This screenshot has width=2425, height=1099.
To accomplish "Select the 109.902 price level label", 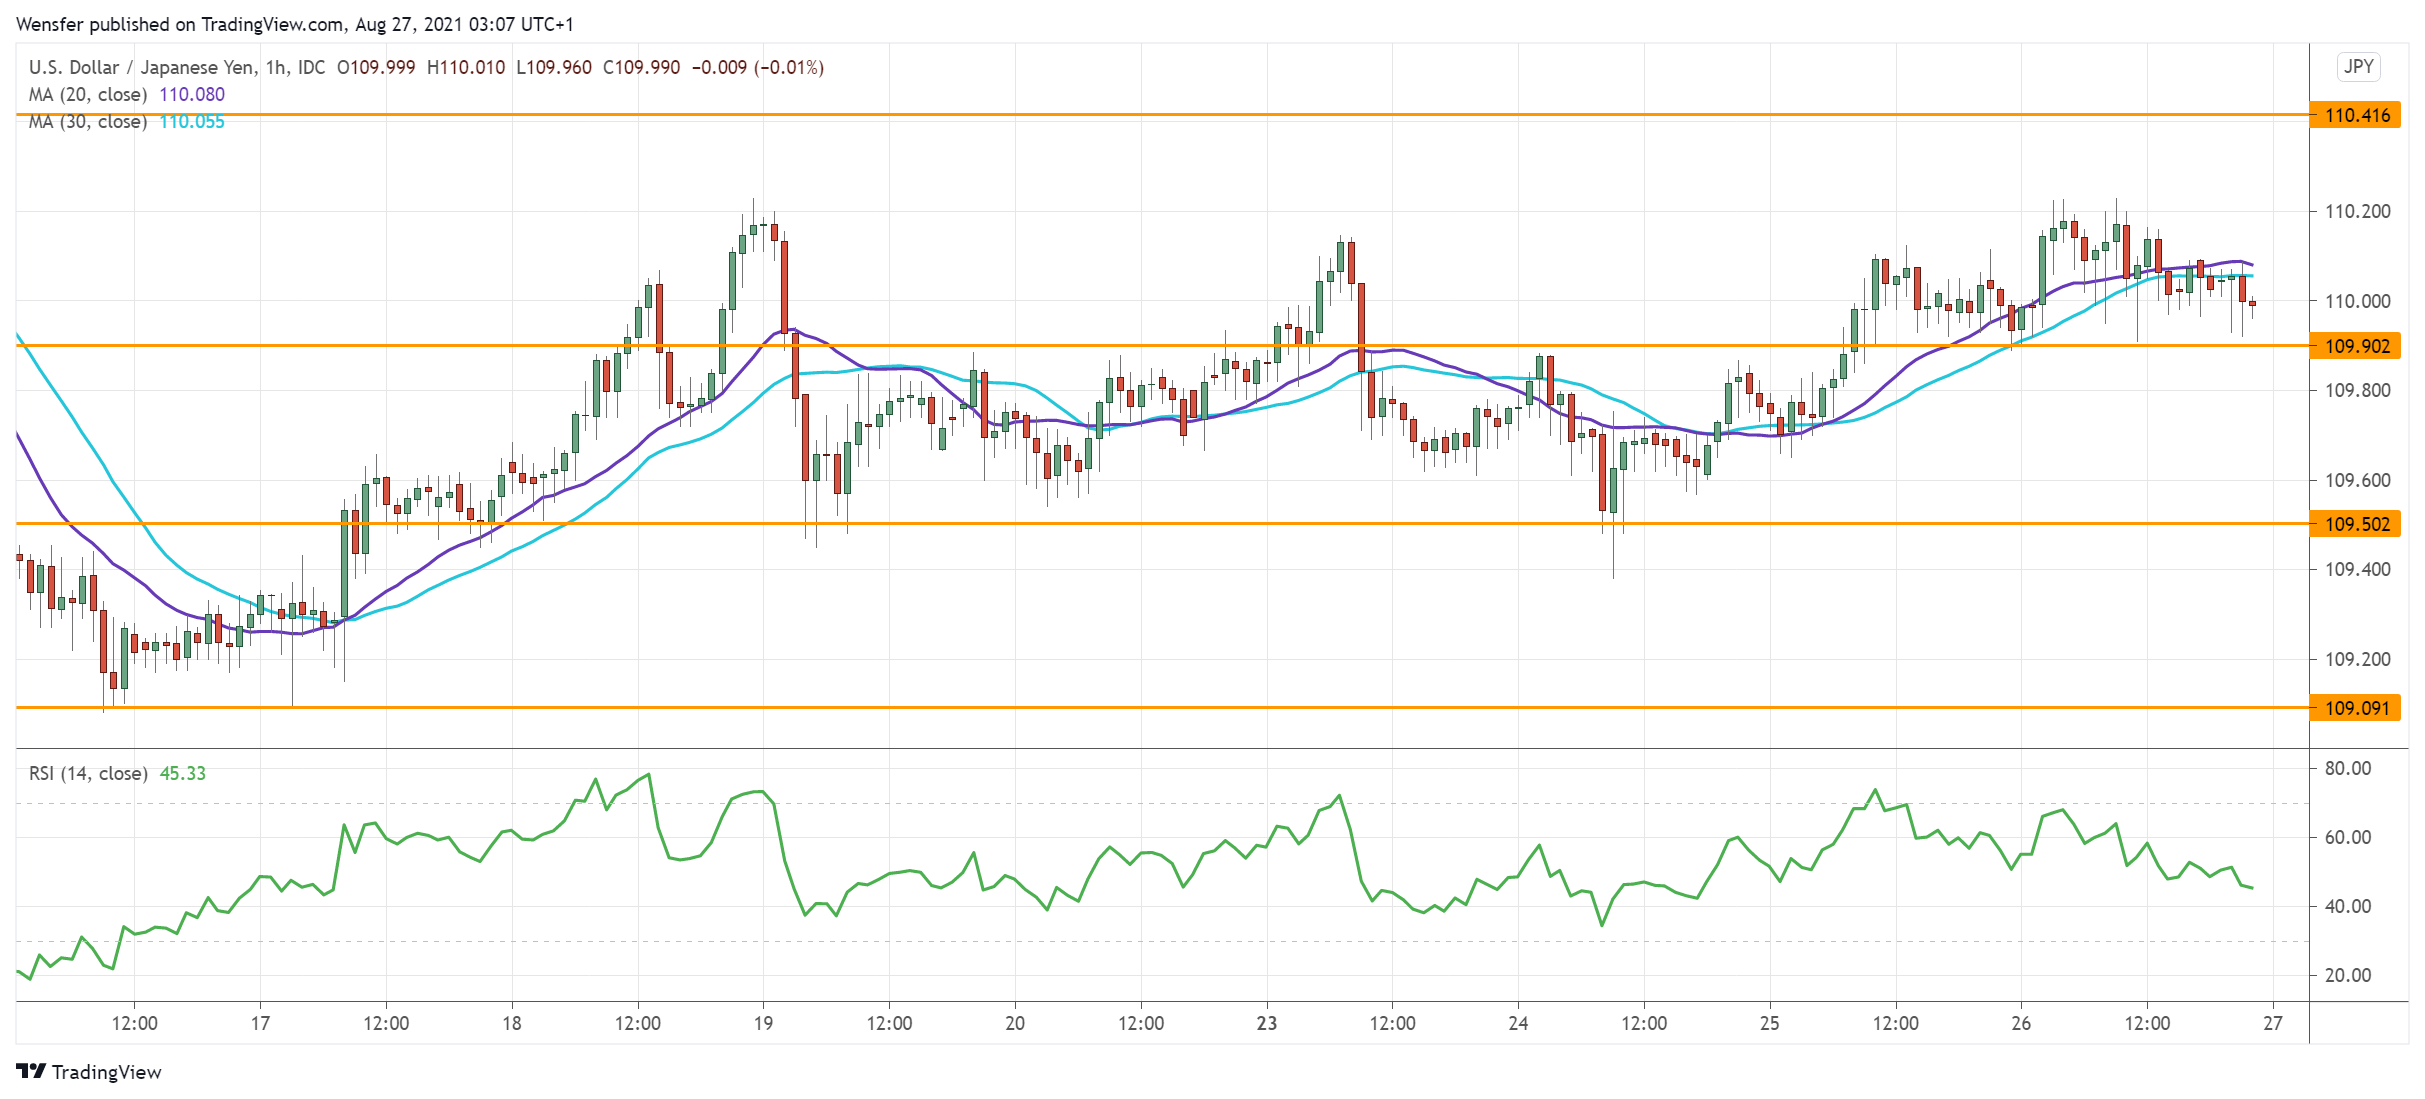I will (x=2356, y=346).
